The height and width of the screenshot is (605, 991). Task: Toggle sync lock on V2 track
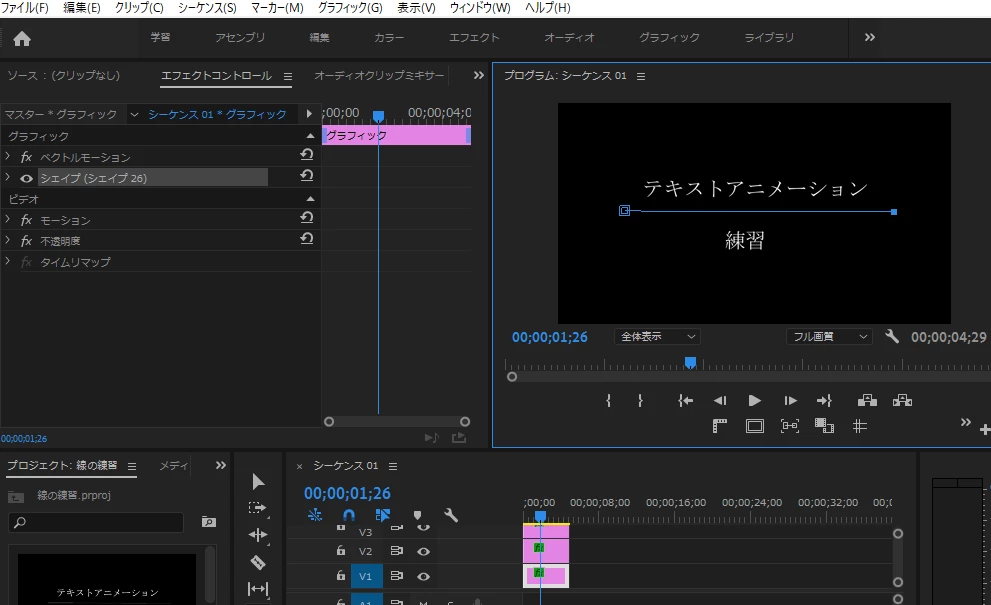point(396,551)
